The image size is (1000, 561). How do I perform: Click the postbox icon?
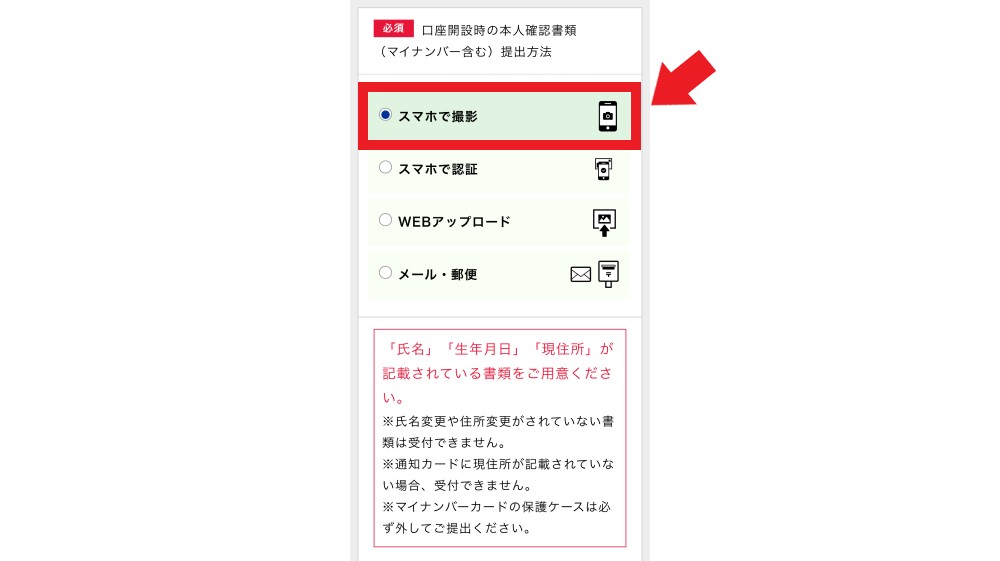click(608, 274)
